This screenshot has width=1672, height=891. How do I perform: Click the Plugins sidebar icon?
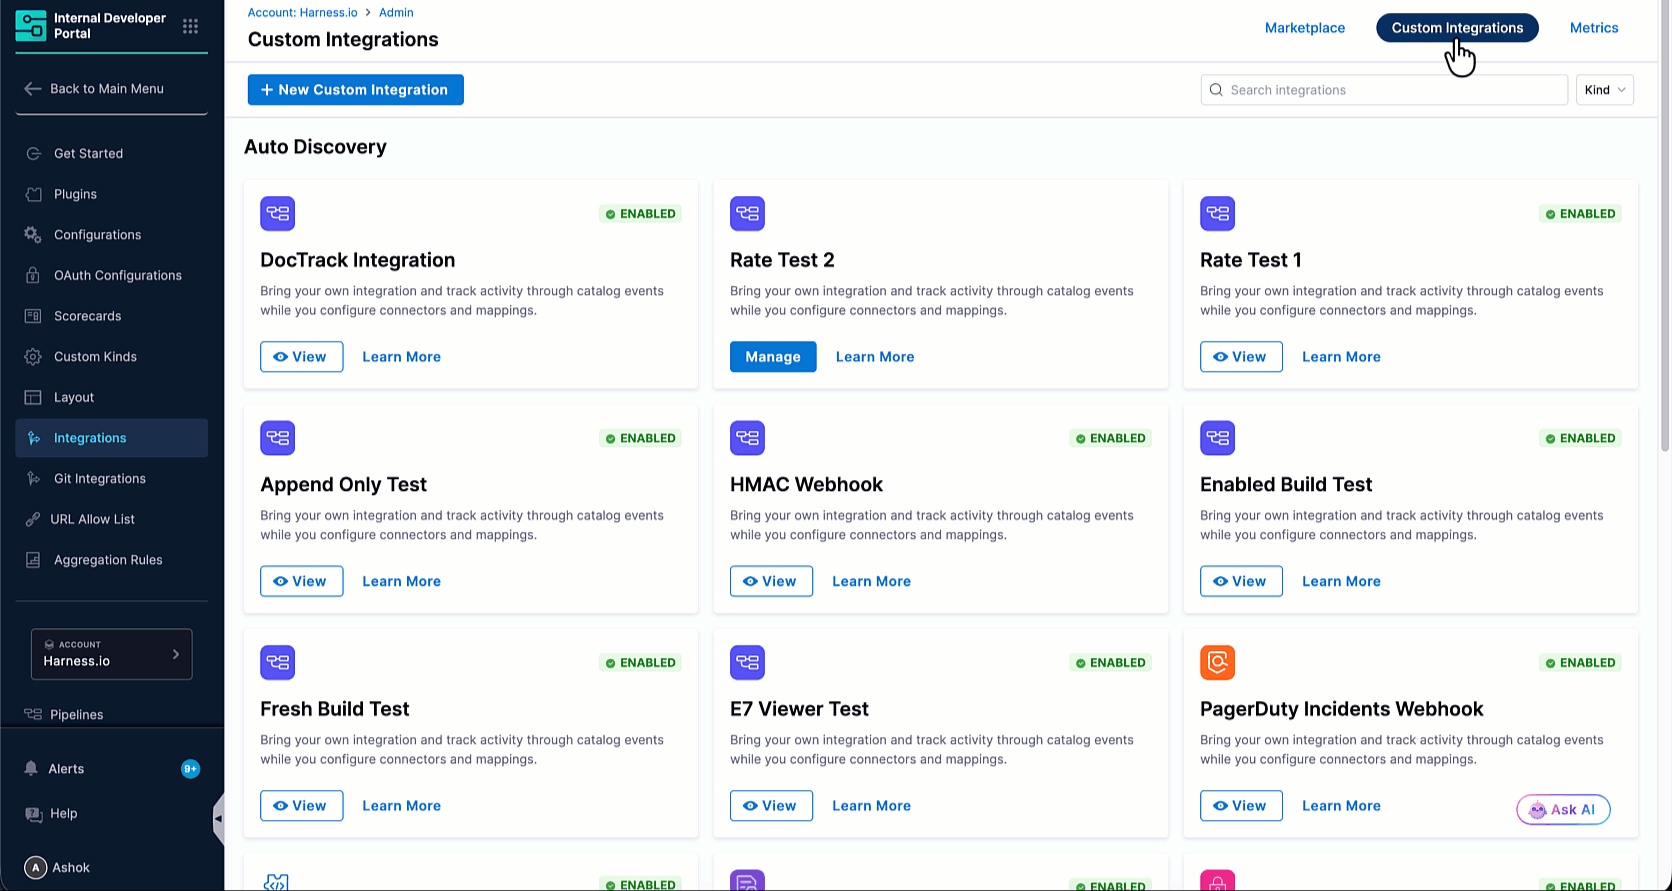pyautogui.click(x=34, y=194)
